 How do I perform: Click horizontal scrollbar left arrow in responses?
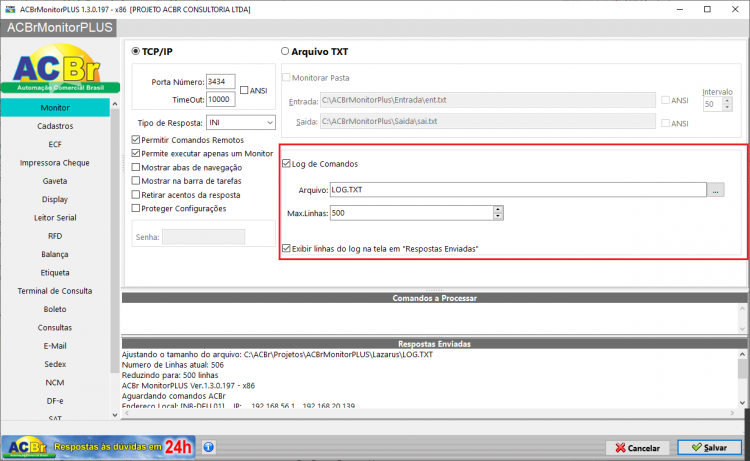pos(127,413)
